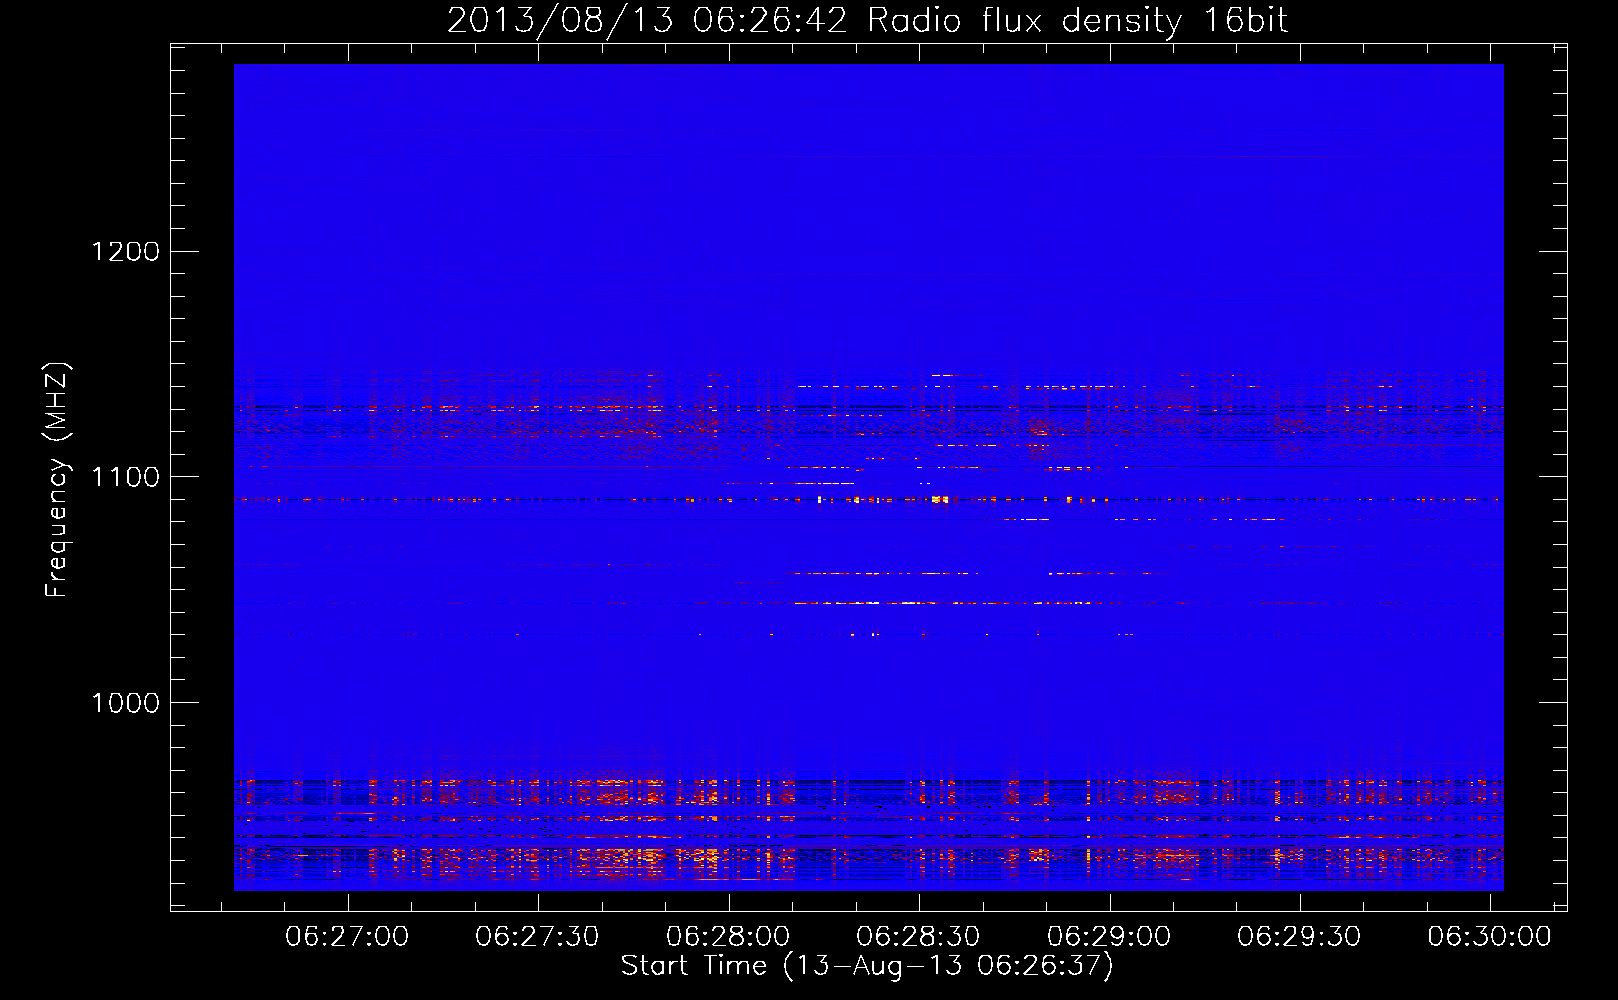Click the 06:29:00 time tick label
The image size is (1618, 1000).
coord(1109,937)
